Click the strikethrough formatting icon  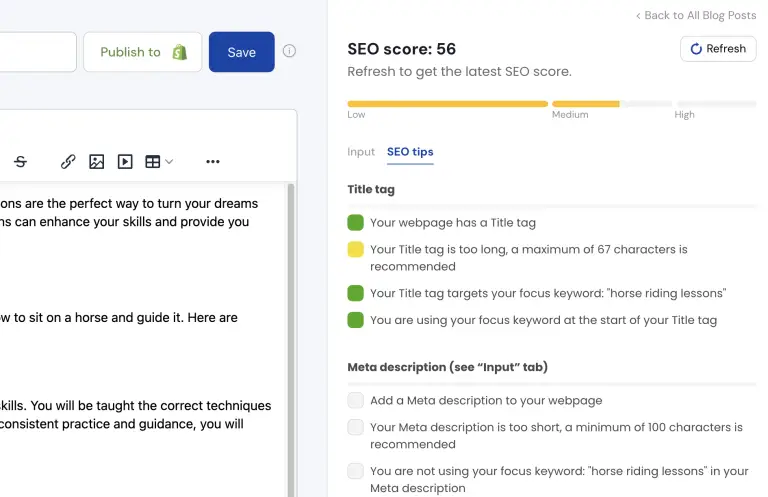(20, 162)
